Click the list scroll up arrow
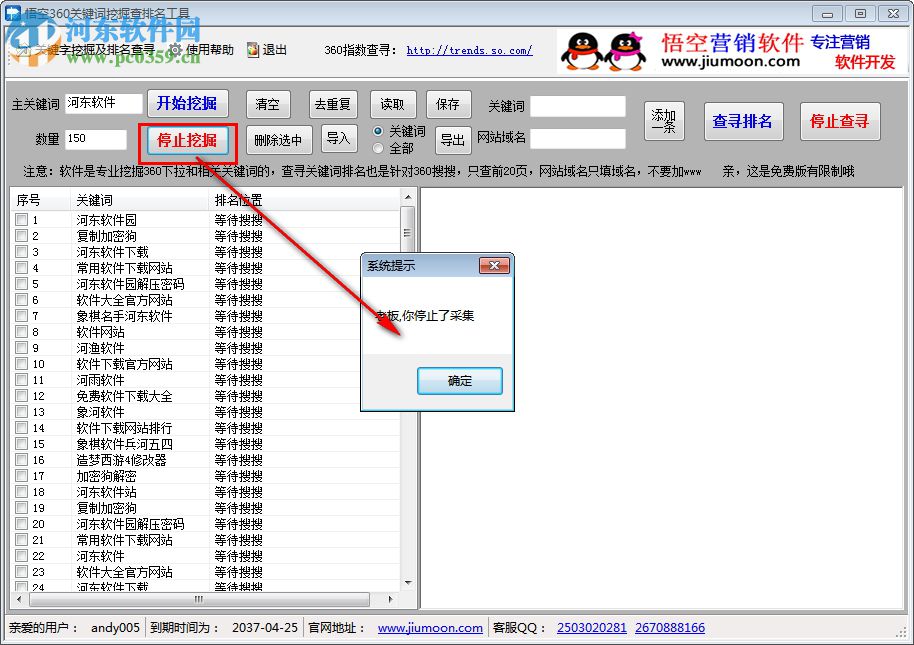The height and width of the screenshot is (645, 914). pyautogui.click(x=407, y=197)
